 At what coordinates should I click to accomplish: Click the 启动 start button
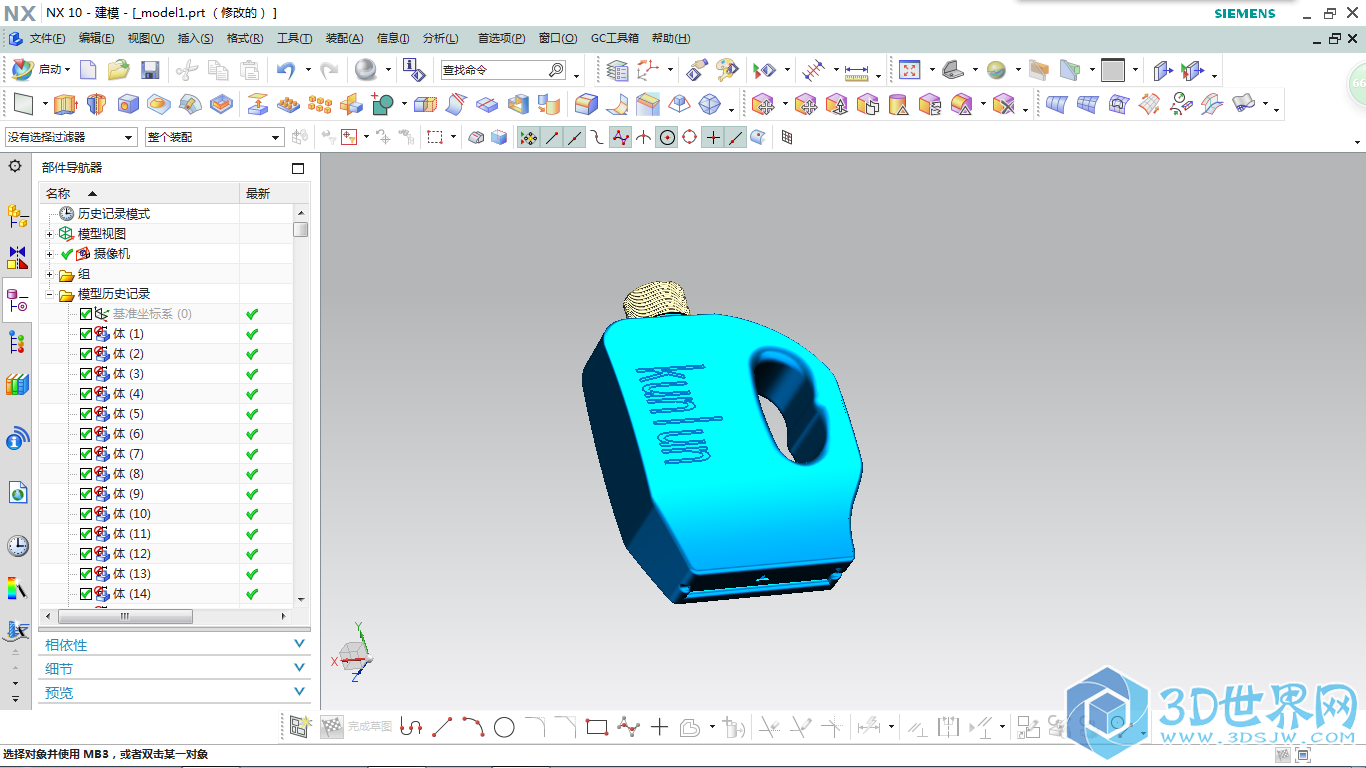click(x=41, y=70)
